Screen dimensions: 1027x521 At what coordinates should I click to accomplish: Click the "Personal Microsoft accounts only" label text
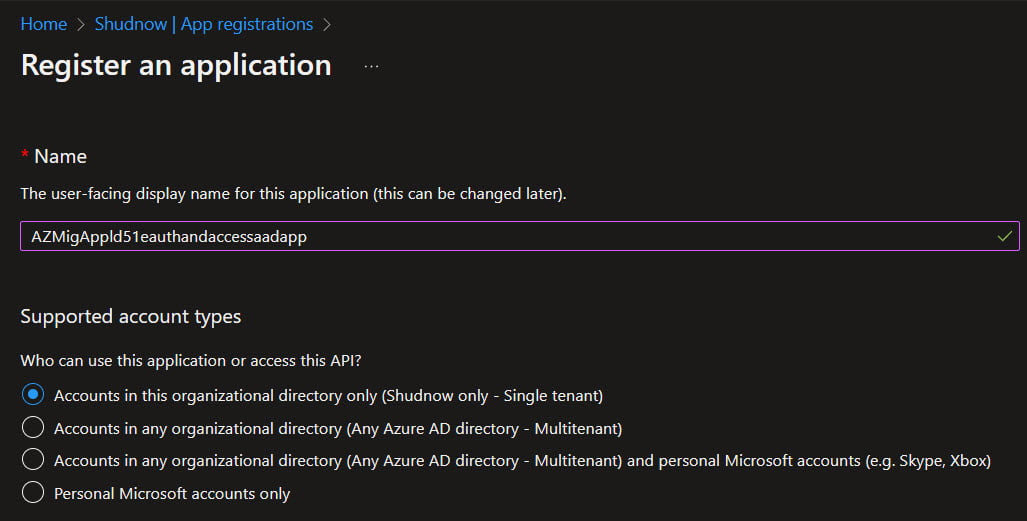click(172, 493)
